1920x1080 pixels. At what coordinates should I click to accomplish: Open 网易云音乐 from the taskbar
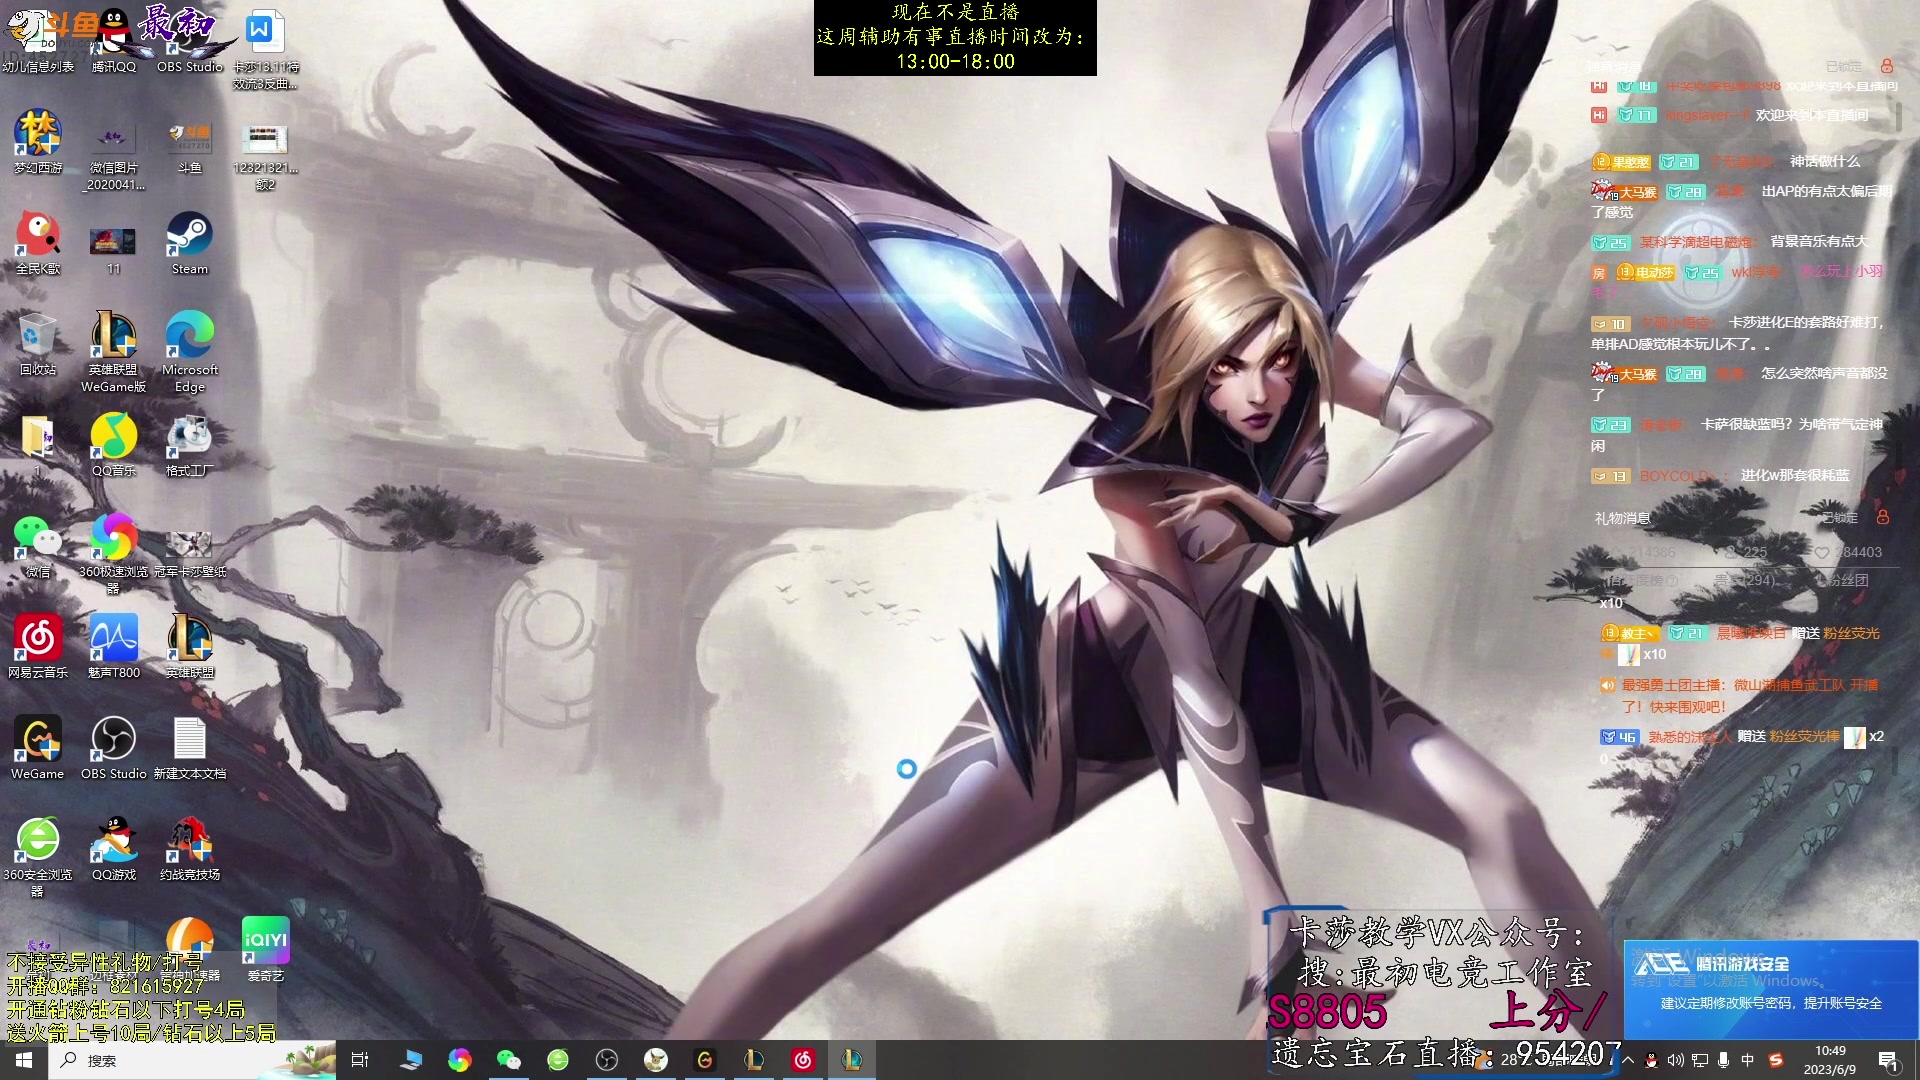[803, 1060]
